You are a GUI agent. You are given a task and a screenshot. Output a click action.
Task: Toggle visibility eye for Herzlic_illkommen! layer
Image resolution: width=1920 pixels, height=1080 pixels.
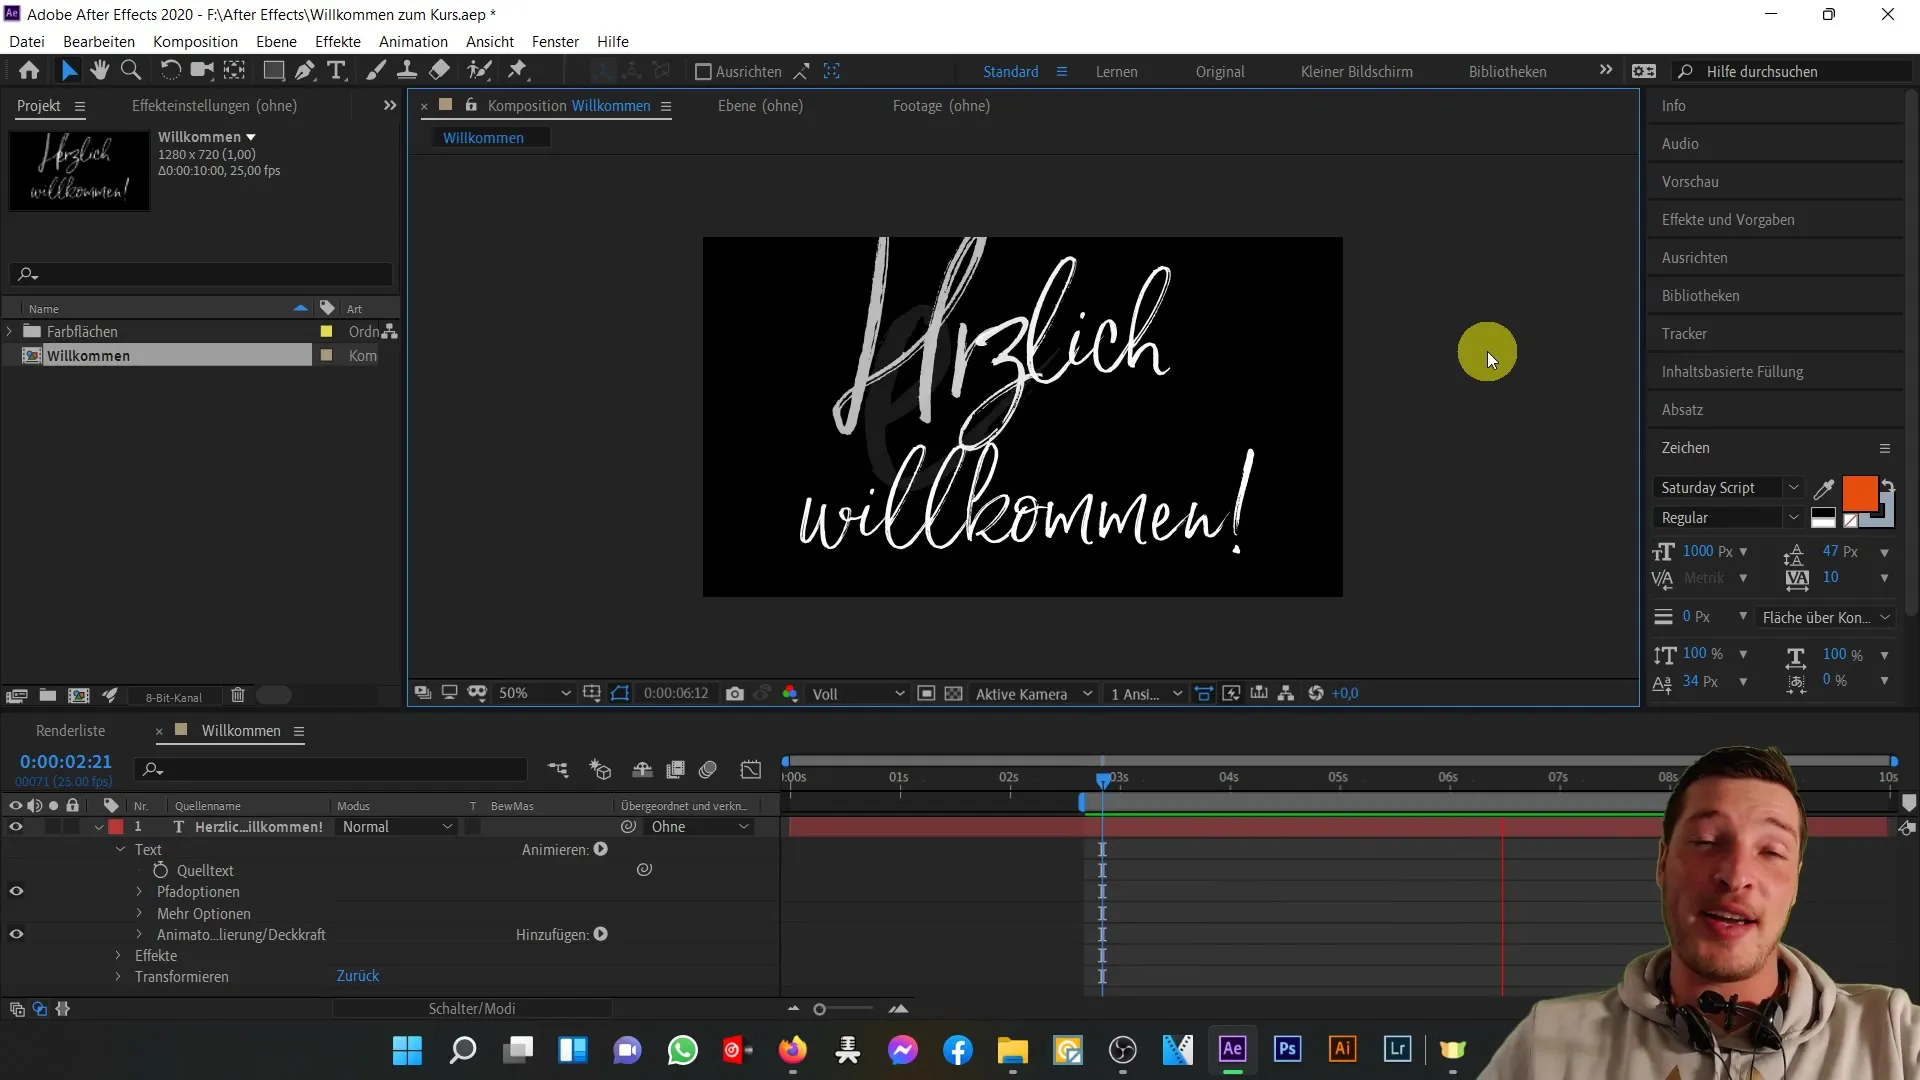15,827
